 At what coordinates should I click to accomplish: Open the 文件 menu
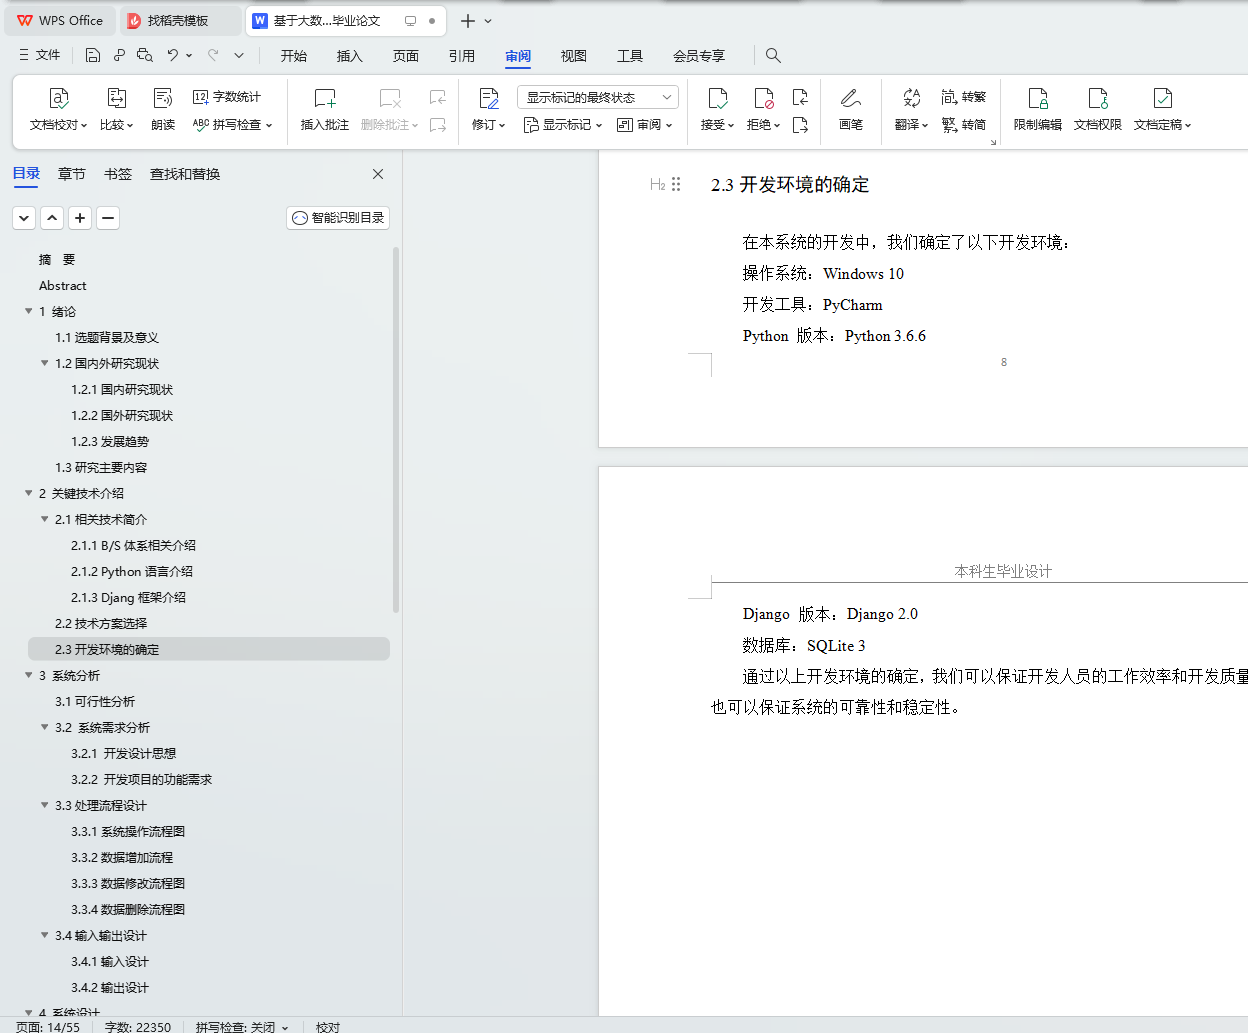[40, 55]
